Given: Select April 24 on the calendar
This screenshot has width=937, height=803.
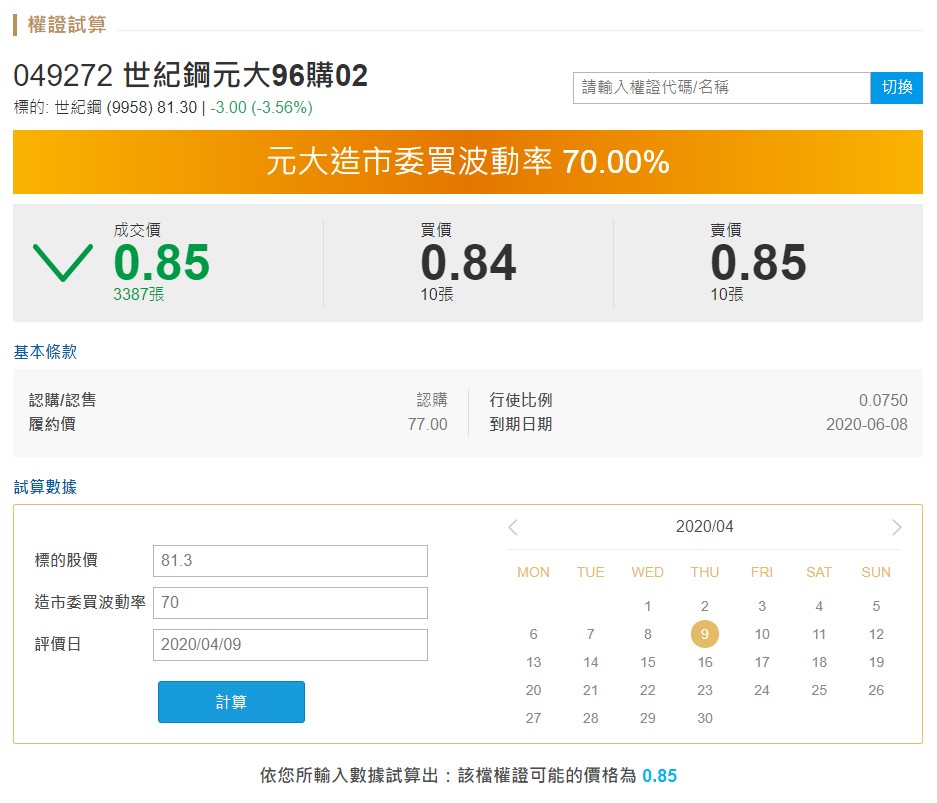Looking at the screenshot, I should coord(762,690).
